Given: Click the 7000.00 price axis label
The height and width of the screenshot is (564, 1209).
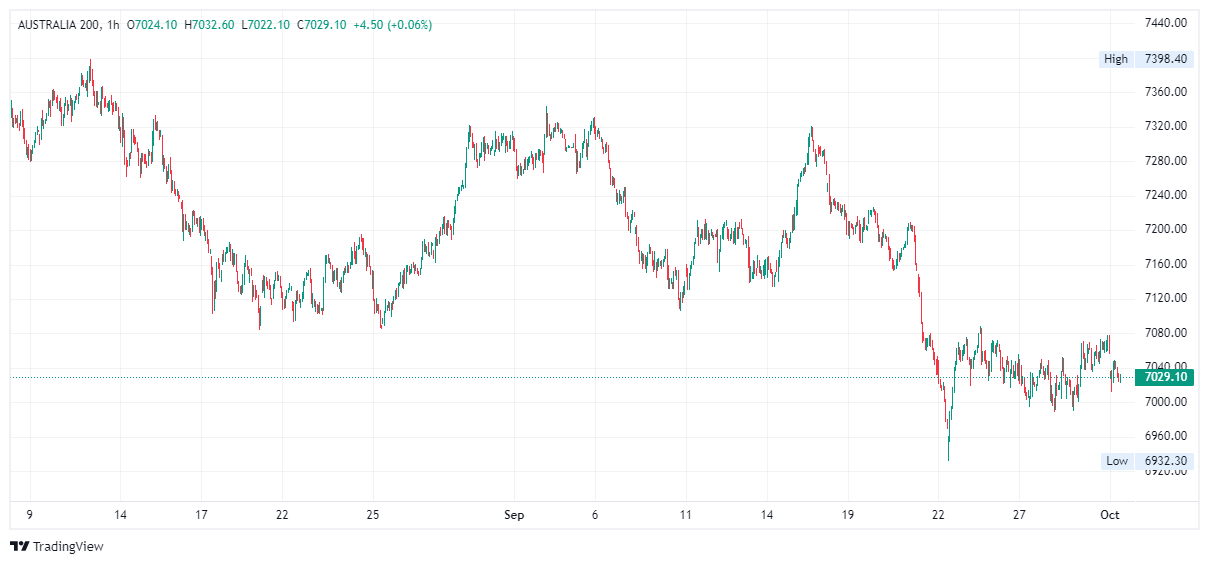Looking at the screenshot, I should [x=1165, y=402].
